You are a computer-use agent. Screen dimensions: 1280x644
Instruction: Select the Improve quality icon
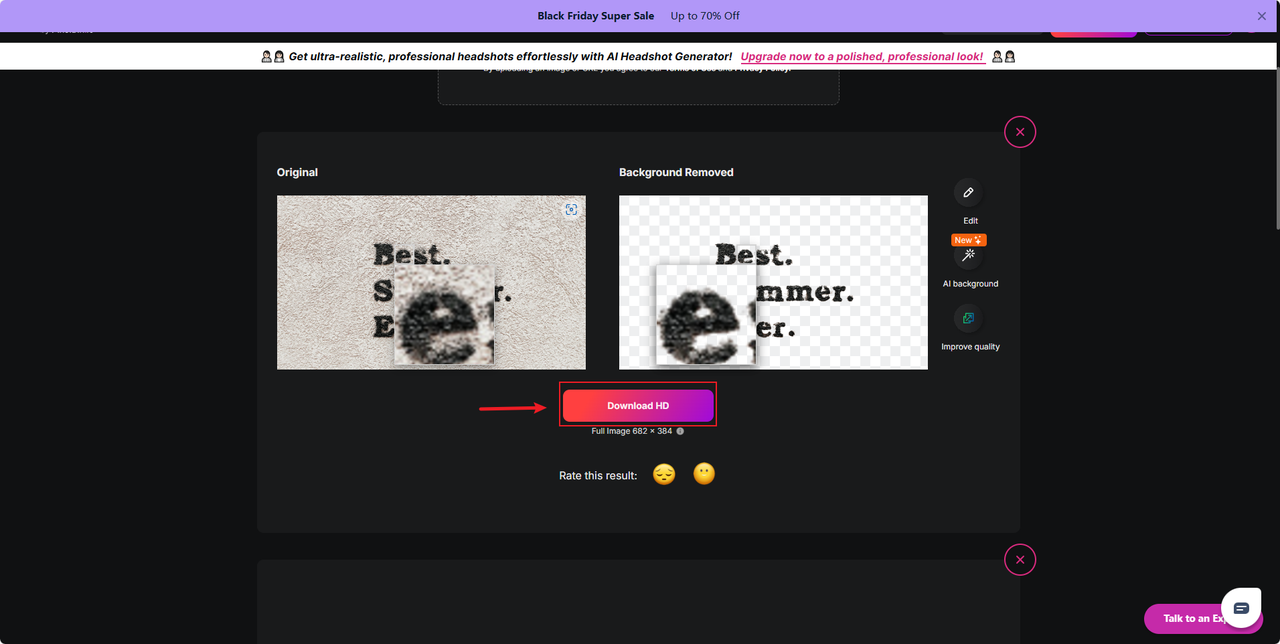[968, 319]
